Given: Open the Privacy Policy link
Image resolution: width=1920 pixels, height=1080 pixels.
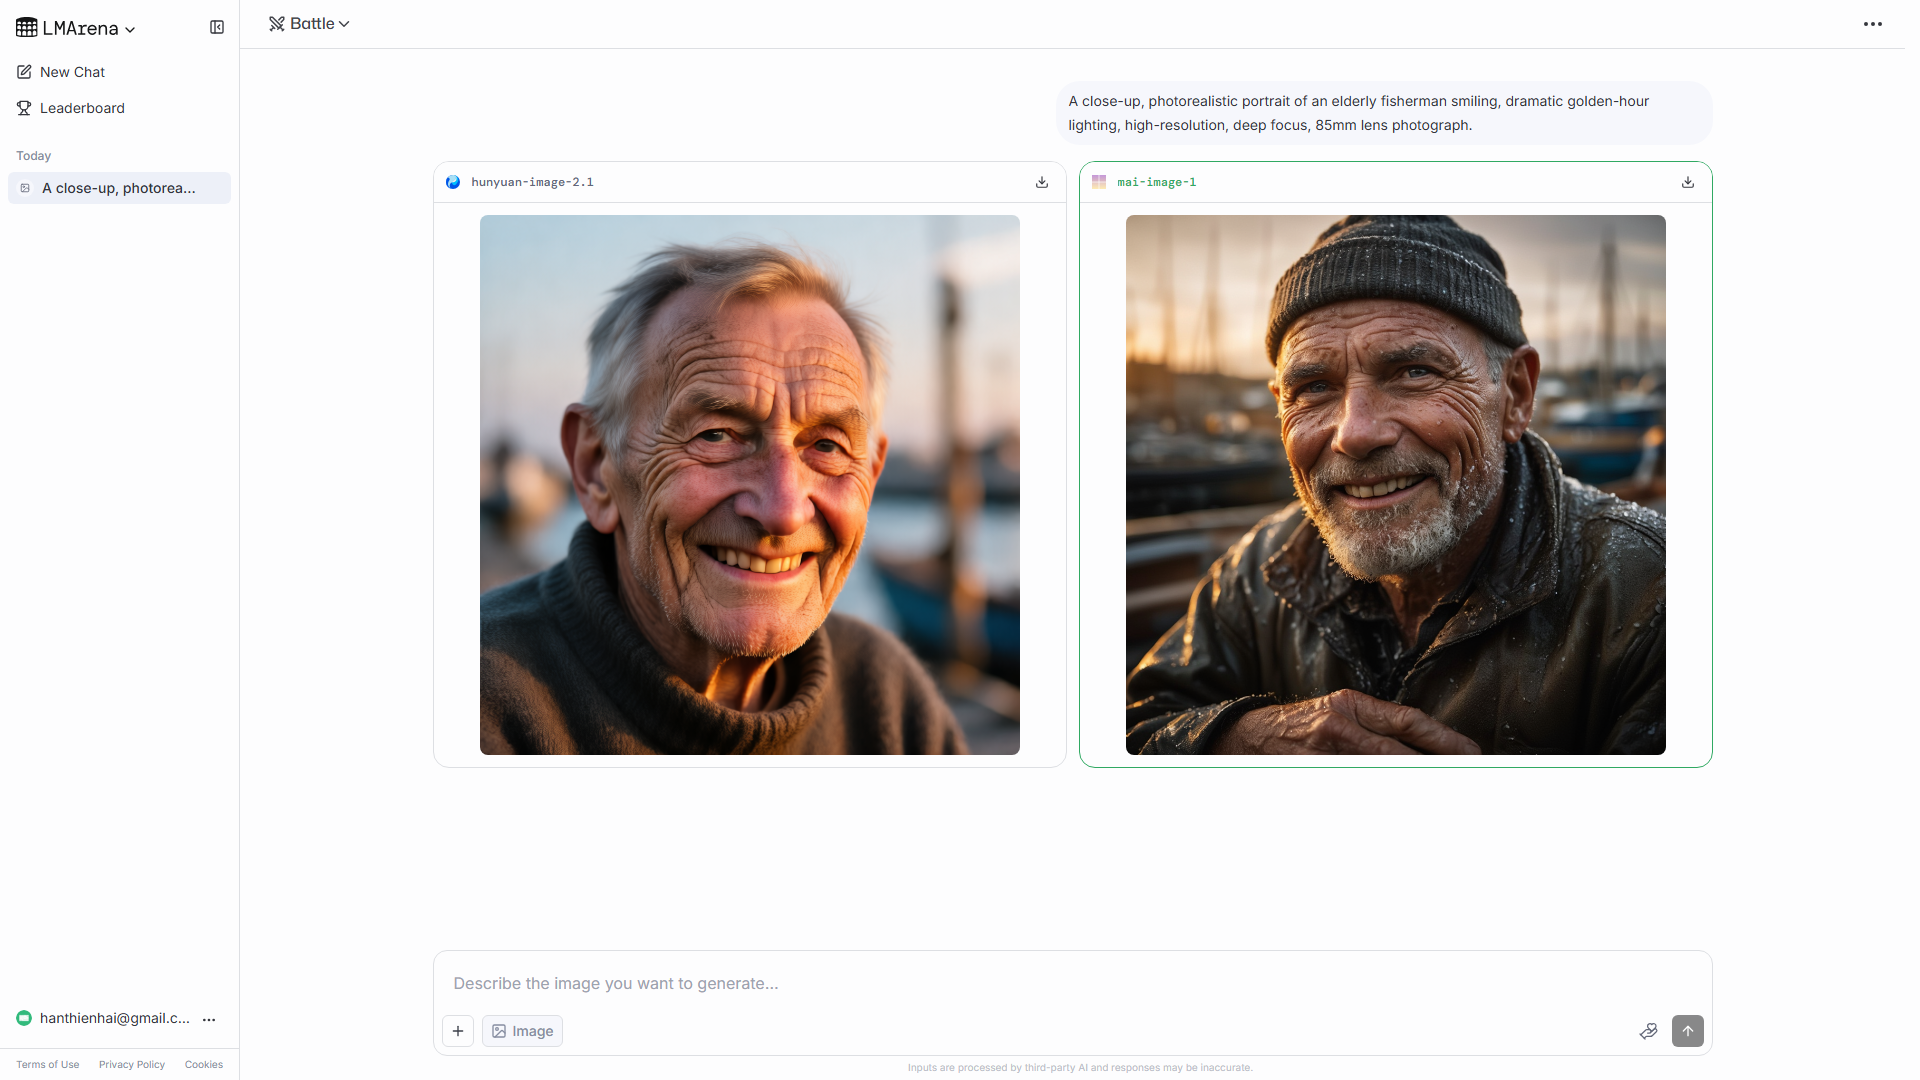Looking at the screenshot, I should [131, 1064].
